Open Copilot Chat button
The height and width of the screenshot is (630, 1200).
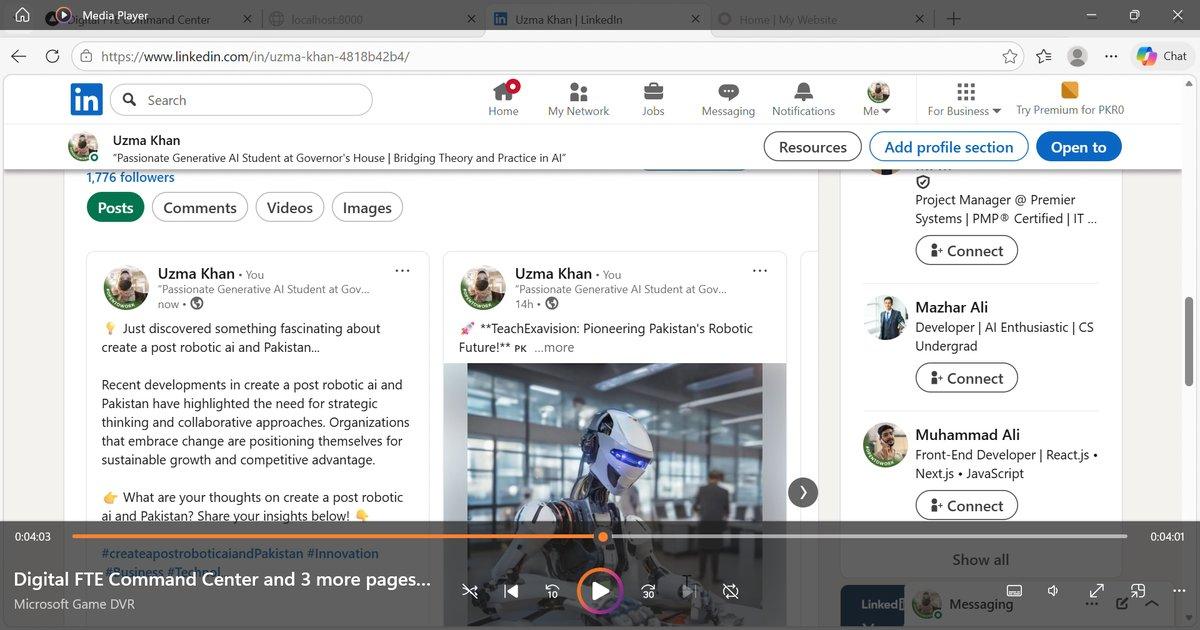pos(1161,57)
